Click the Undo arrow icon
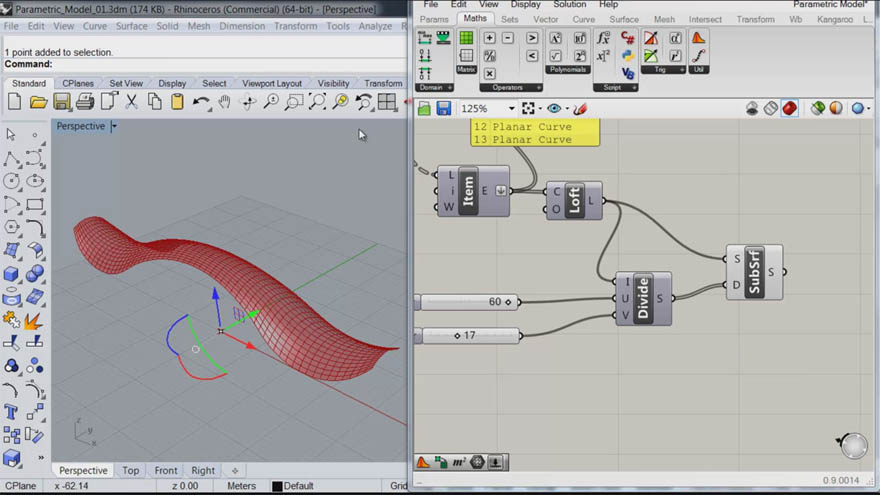880x495 pixels. point(200,102)
